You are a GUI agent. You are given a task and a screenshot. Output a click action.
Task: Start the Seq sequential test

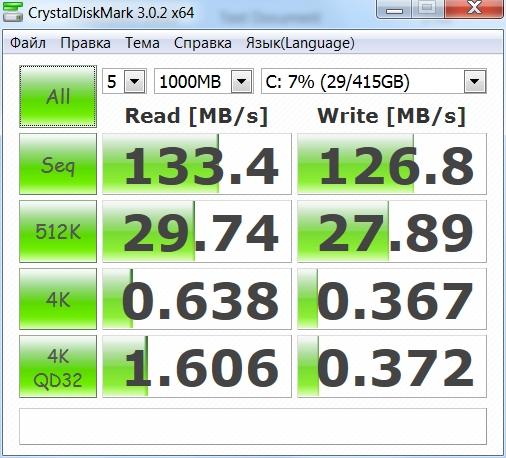pos(58,164)
